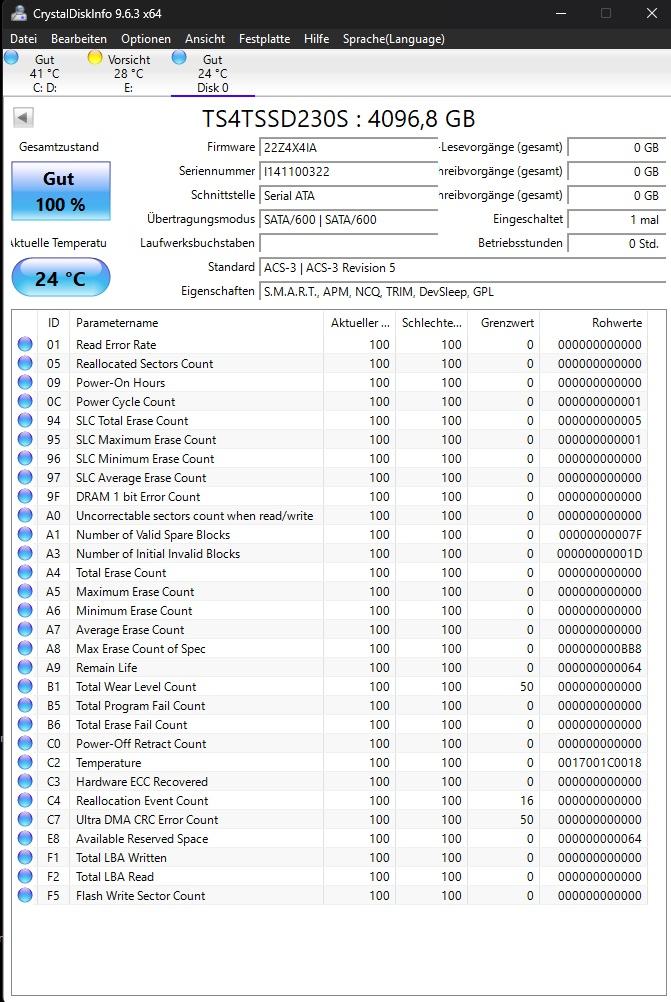Click status orb of SLC Total Erase Count row
The image size is (671, 1002).
(x=25, y=420)
